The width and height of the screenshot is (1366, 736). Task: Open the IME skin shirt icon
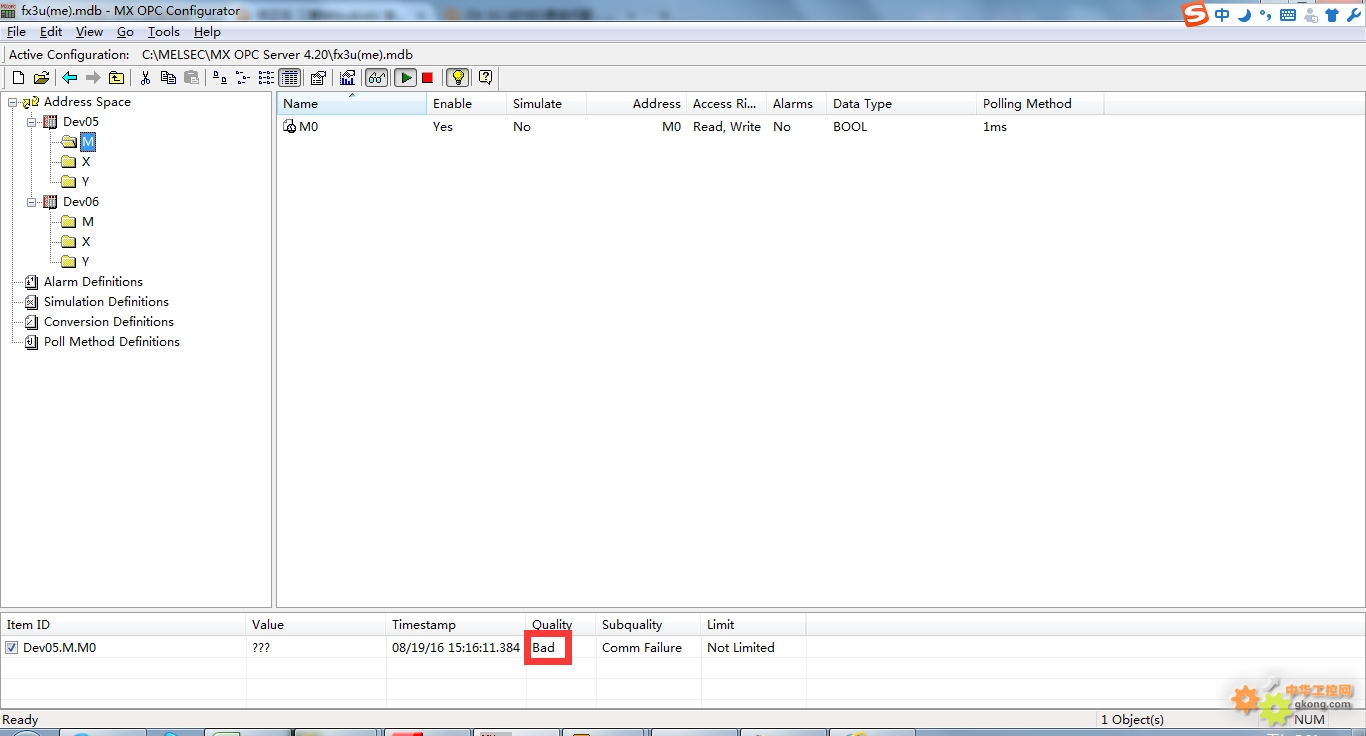tap(1332, 15)
